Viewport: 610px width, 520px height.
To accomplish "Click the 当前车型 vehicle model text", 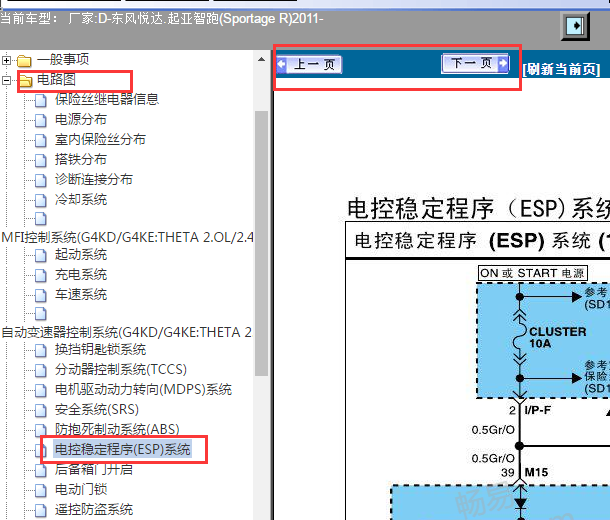I will (x=161, y=18).
